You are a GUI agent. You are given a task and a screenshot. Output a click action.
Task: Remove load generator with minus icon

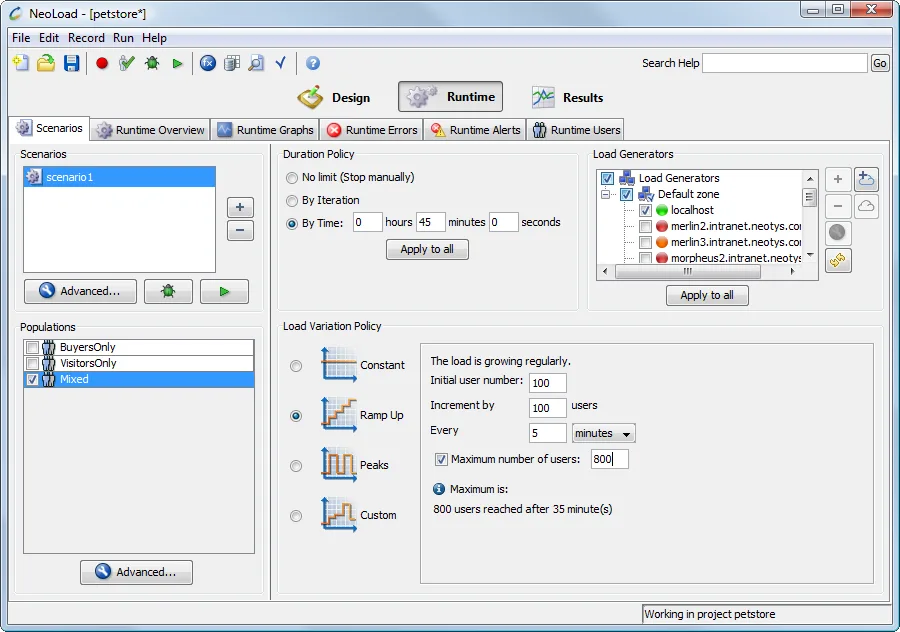click(838, 206)
